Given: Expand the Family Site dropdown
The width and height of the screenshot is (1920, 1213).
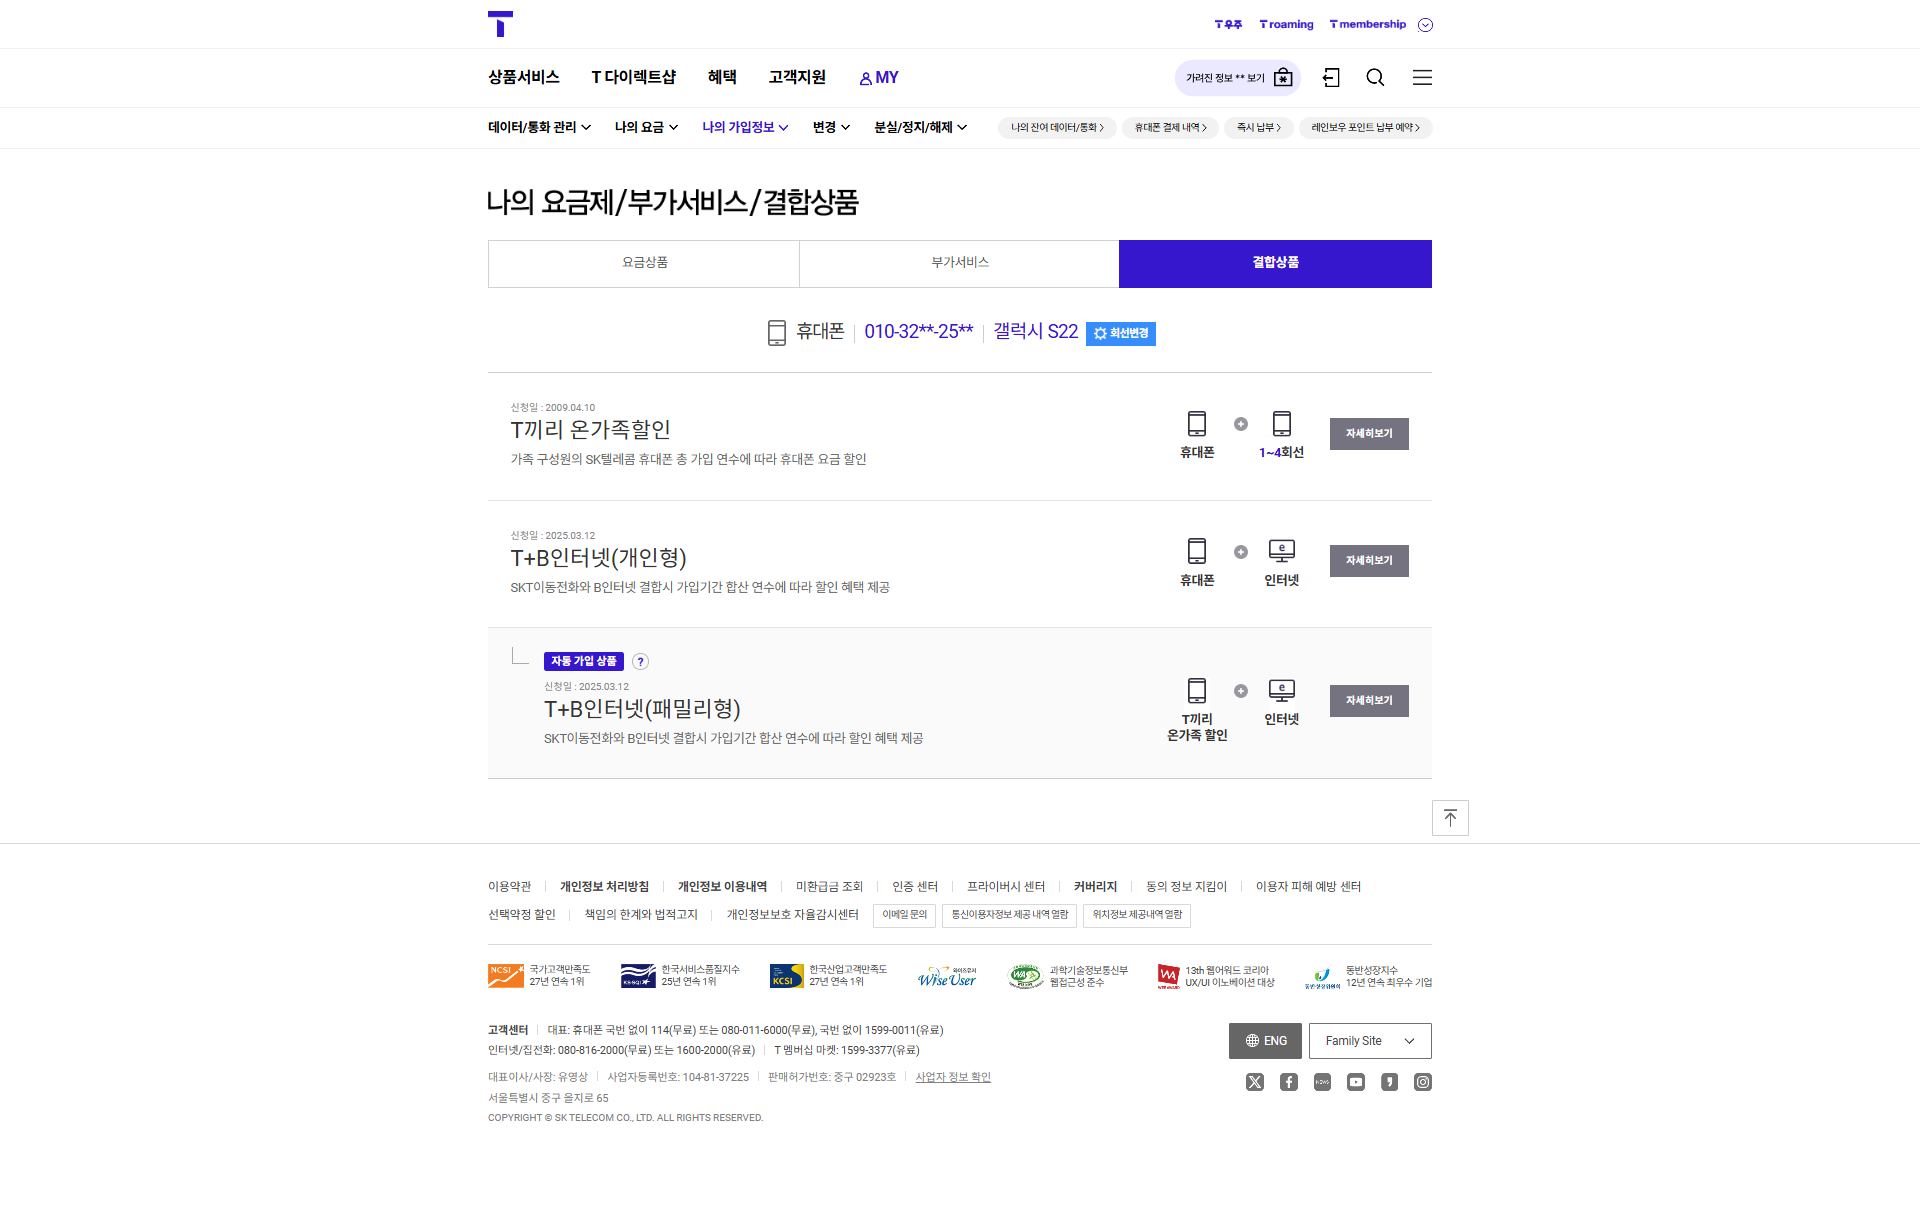Looking at the screenshot, I should click(x=1370, y=1041).
